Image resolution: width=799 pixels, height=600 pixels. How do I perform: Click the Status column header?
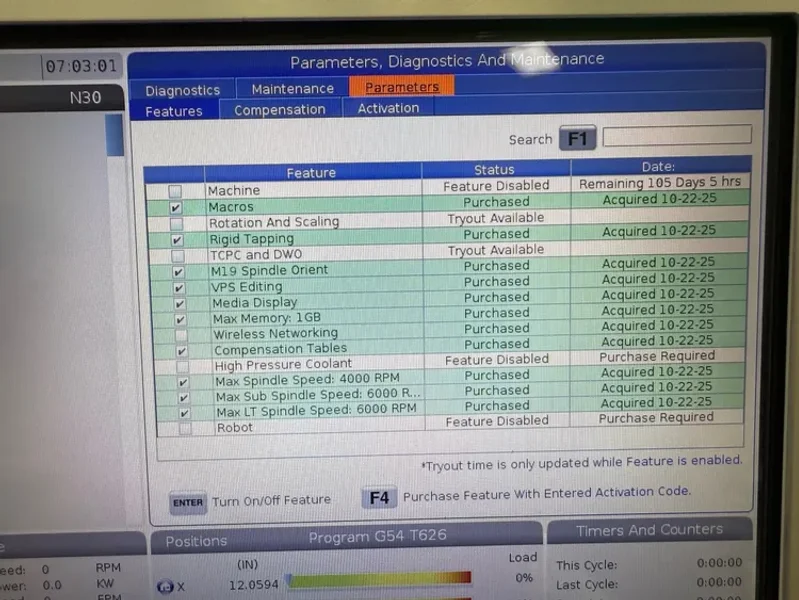(x=494, y=170)
